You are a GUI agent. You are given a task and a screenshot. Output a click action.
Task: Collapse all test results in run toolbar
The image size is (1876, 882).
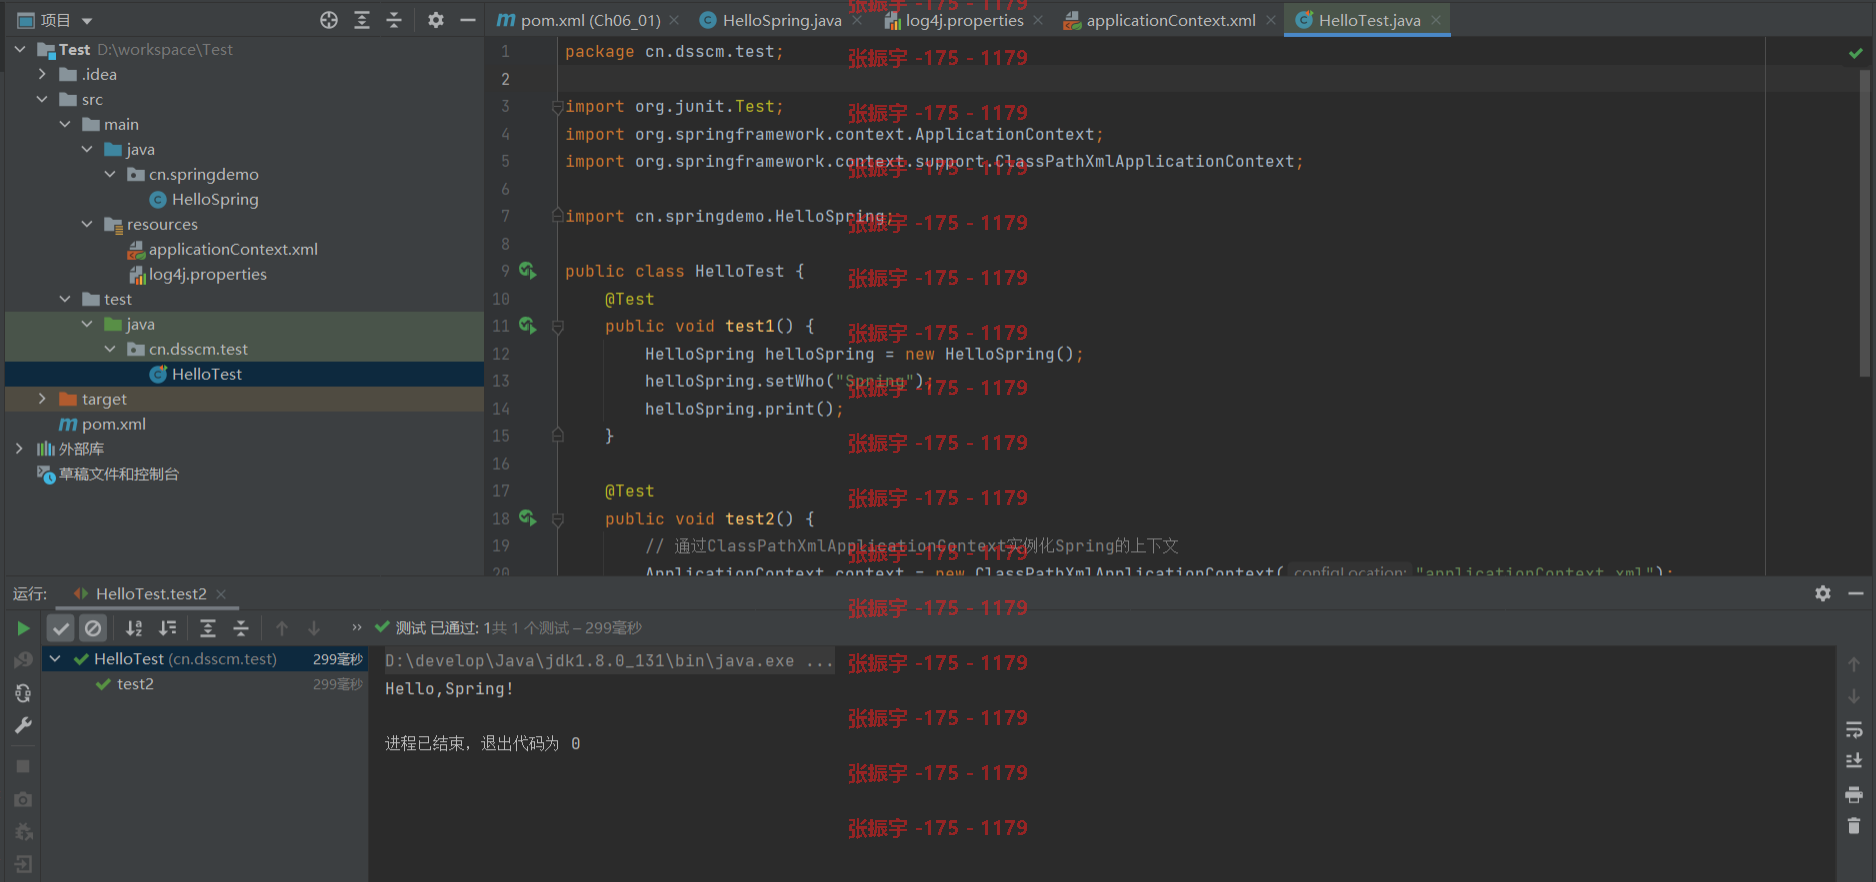tap(241, 628)
